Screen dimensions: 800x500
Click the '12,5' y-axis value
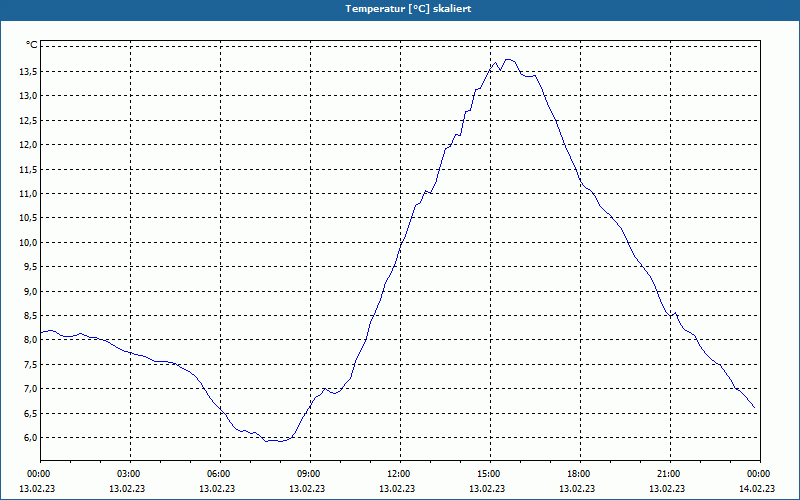[28, 120]
